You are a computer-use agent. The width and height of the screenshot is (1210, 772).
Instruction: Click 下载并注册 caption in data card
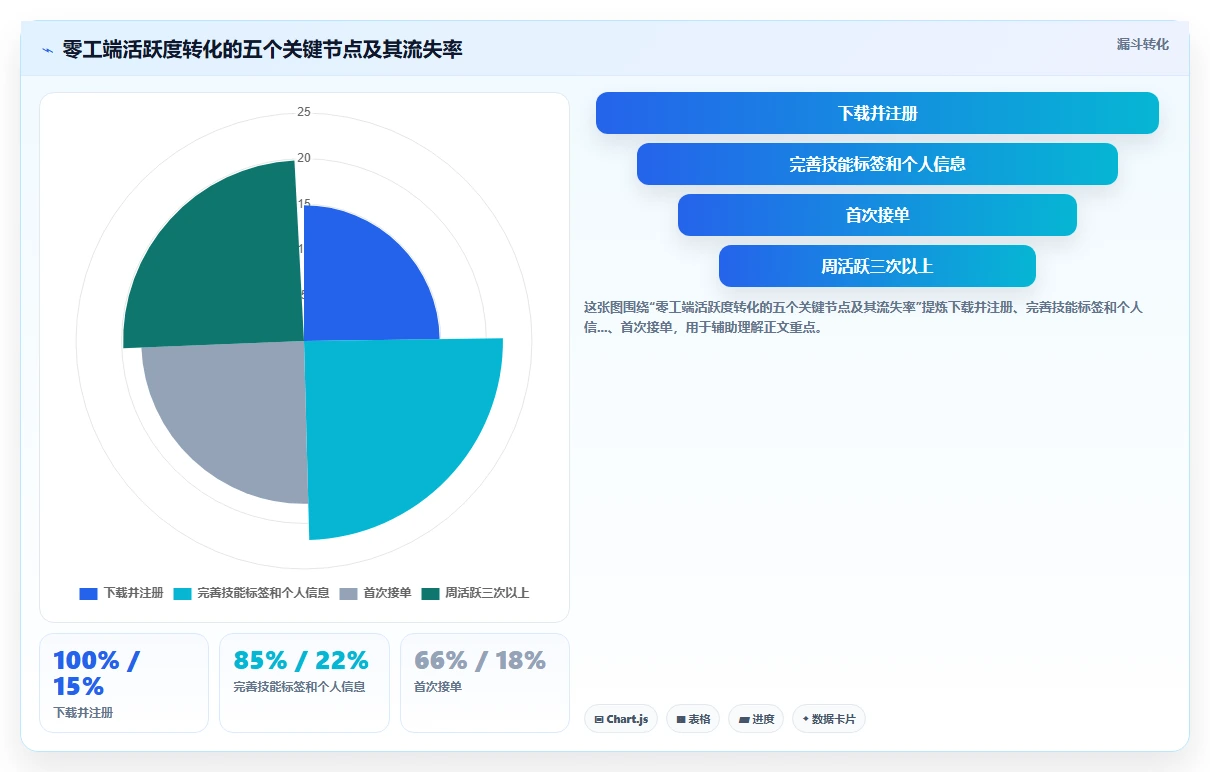[x=83, y=713]
